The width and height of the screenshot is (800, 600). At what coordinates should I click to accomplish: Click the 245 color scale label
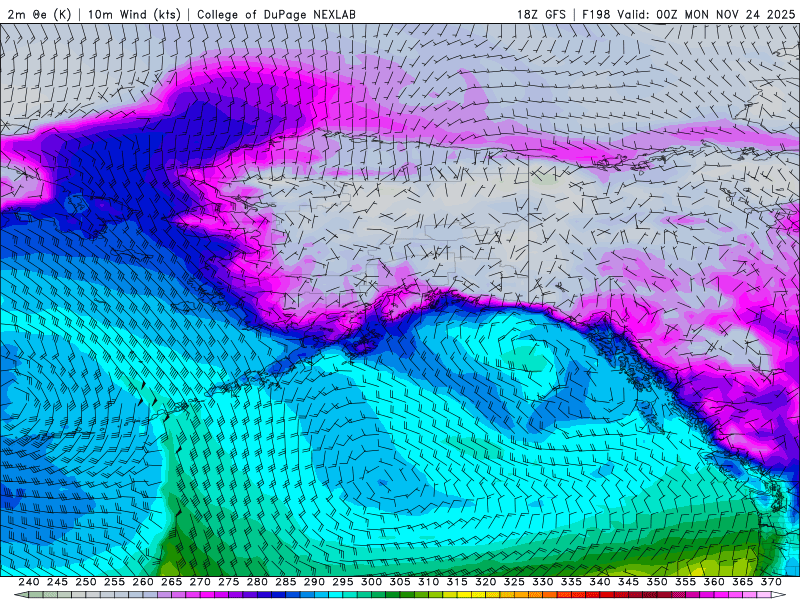57,582
